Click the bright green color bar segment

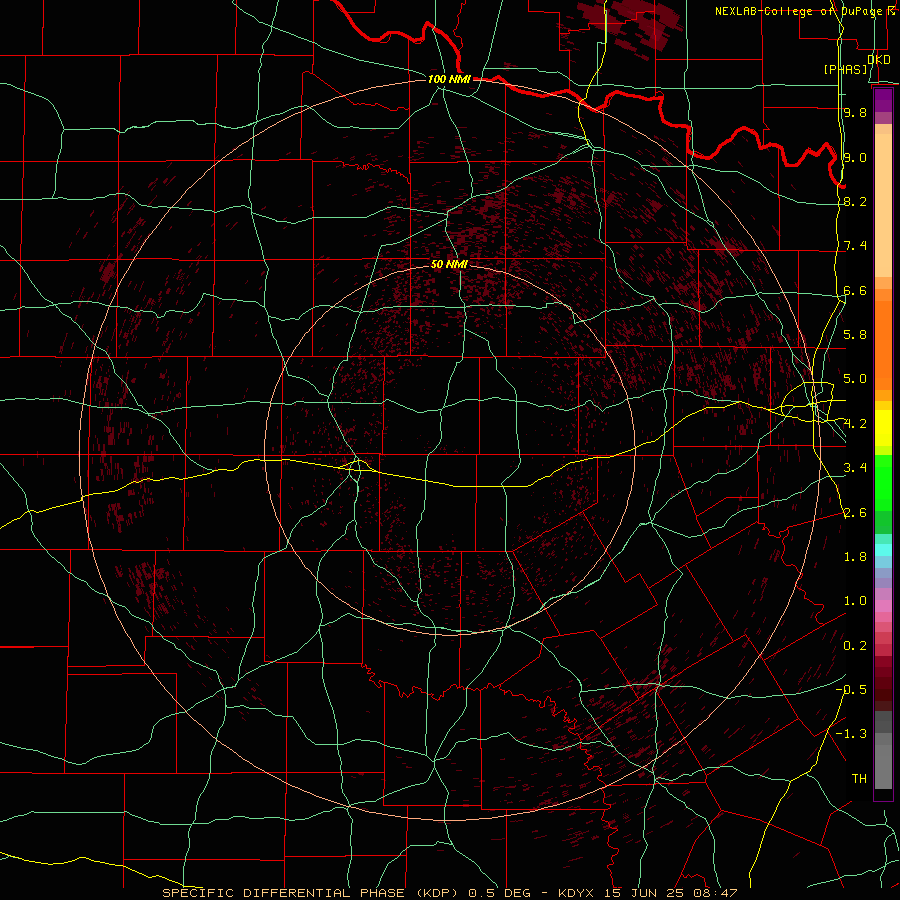pyautogui.click(x=883, y=483)
